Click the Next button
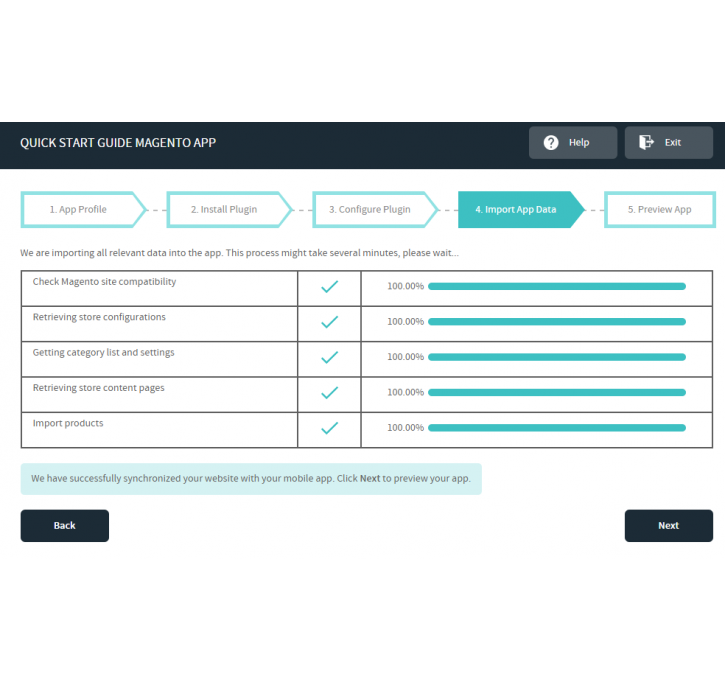Image resolution: width=725 pixels, height=680 pixels. coord(669,526)
